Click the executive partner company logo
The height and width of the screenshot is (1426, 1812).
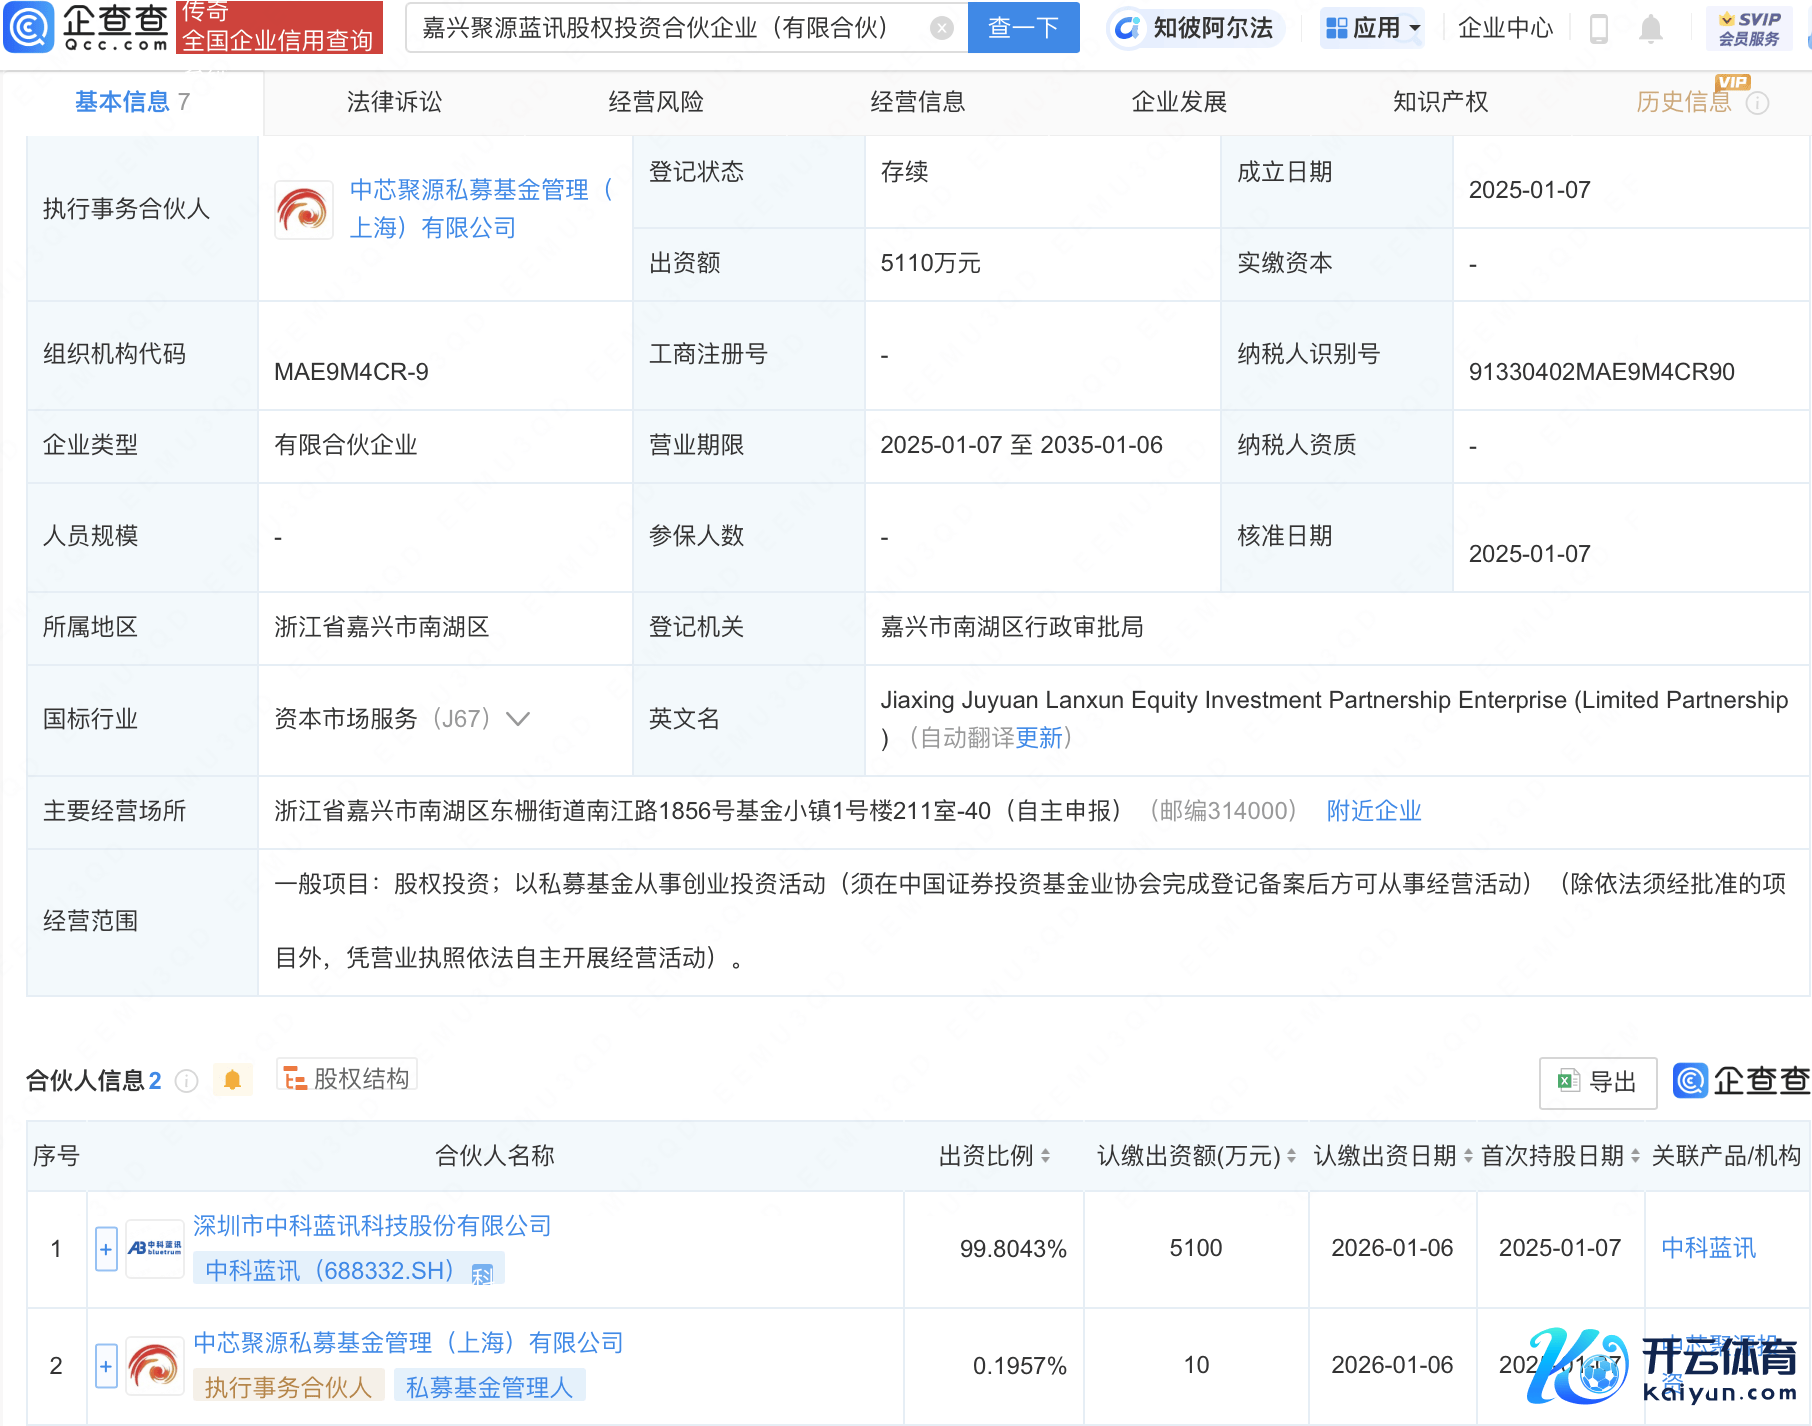click(303, 209)
